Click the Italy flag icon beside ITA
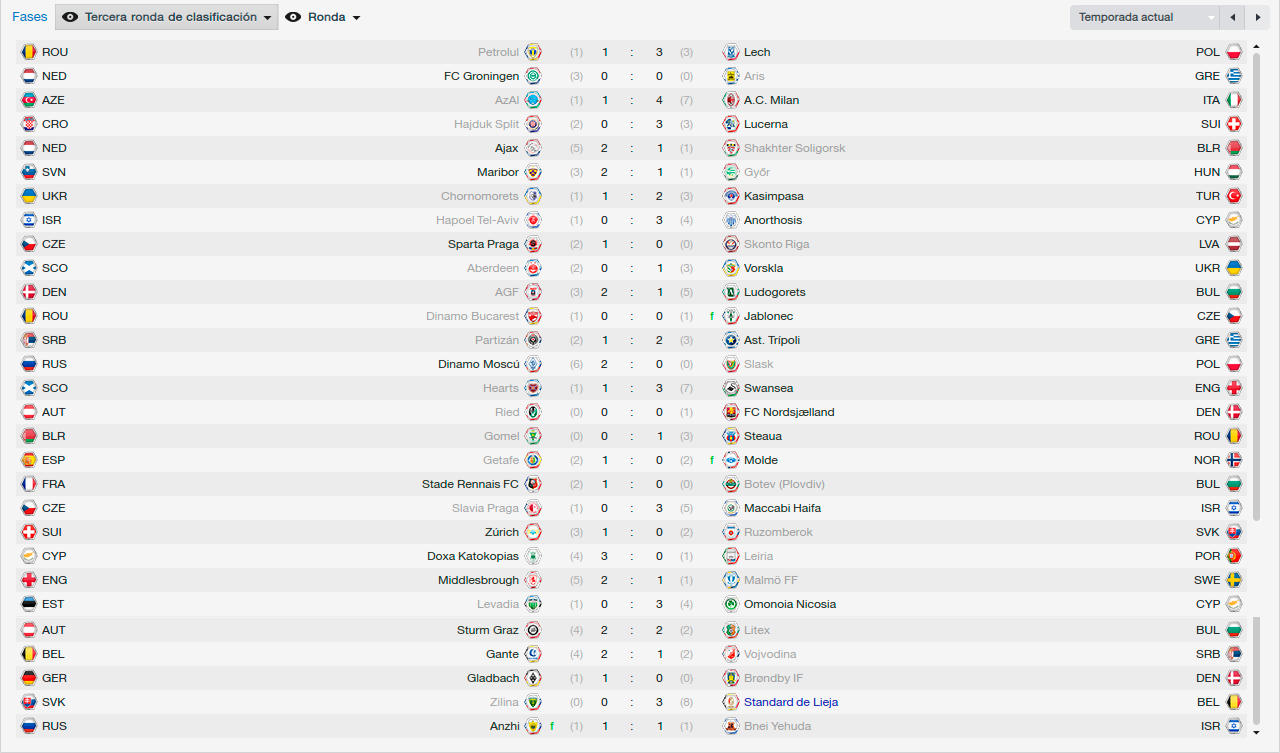 click(x=1234, y=100)
